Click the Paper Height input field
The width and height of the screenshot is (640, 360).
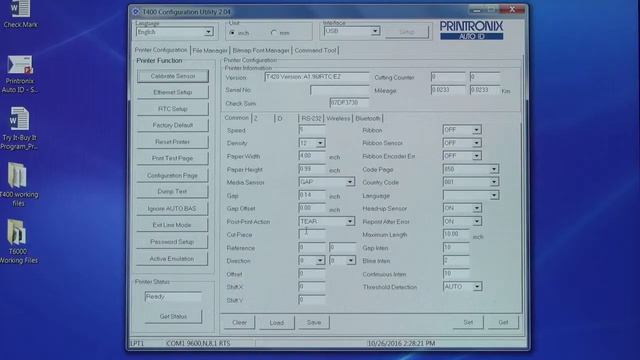coord(312,169)
